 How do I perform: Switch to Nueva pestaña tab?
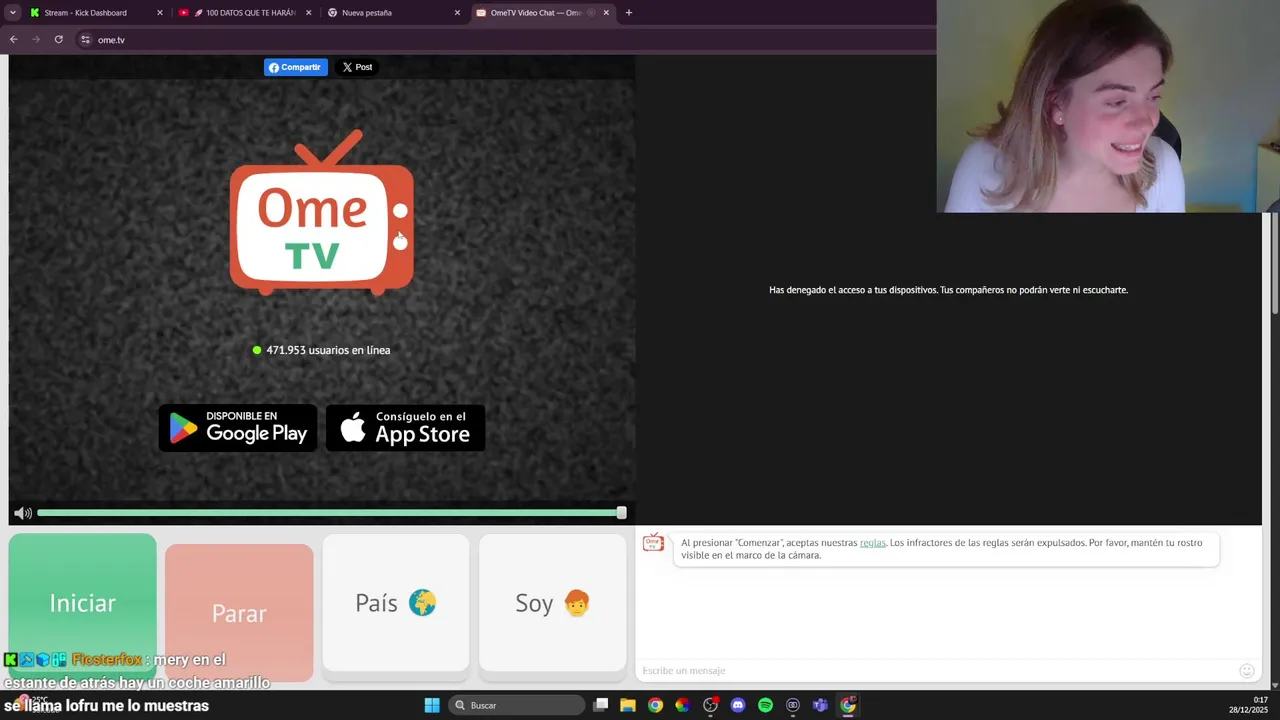click(x=394, y=12)
